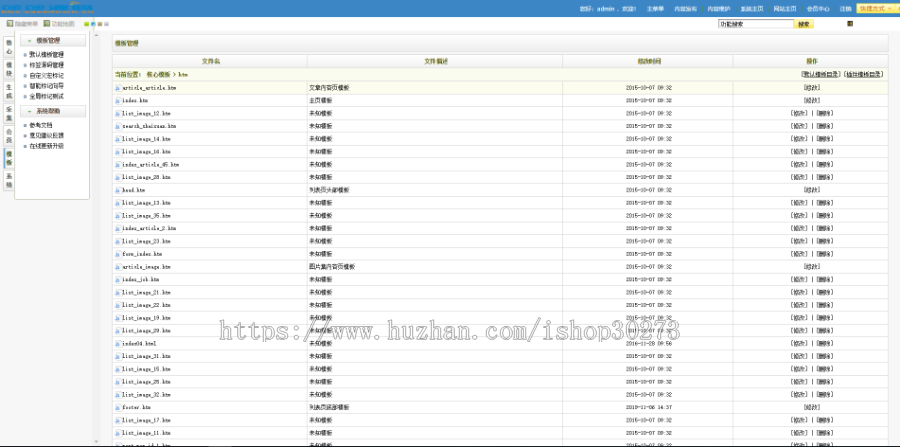The width and height of the screenshot is (900, 447).
Task: Click 删除 for list_image_12.htm
Action: tap(825, 113)
